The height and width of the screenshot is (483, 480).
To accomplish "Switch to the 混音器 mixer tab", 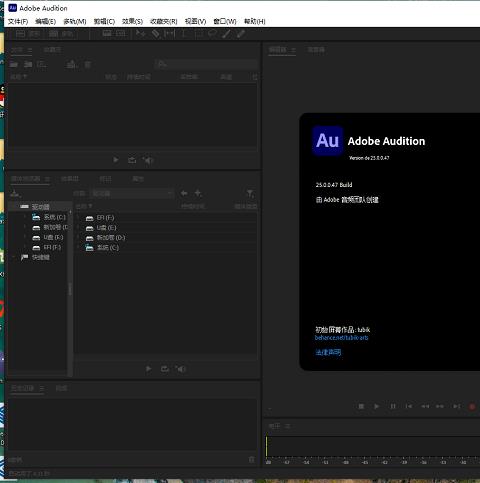I will pyautogui.click(x=316, y=50).
